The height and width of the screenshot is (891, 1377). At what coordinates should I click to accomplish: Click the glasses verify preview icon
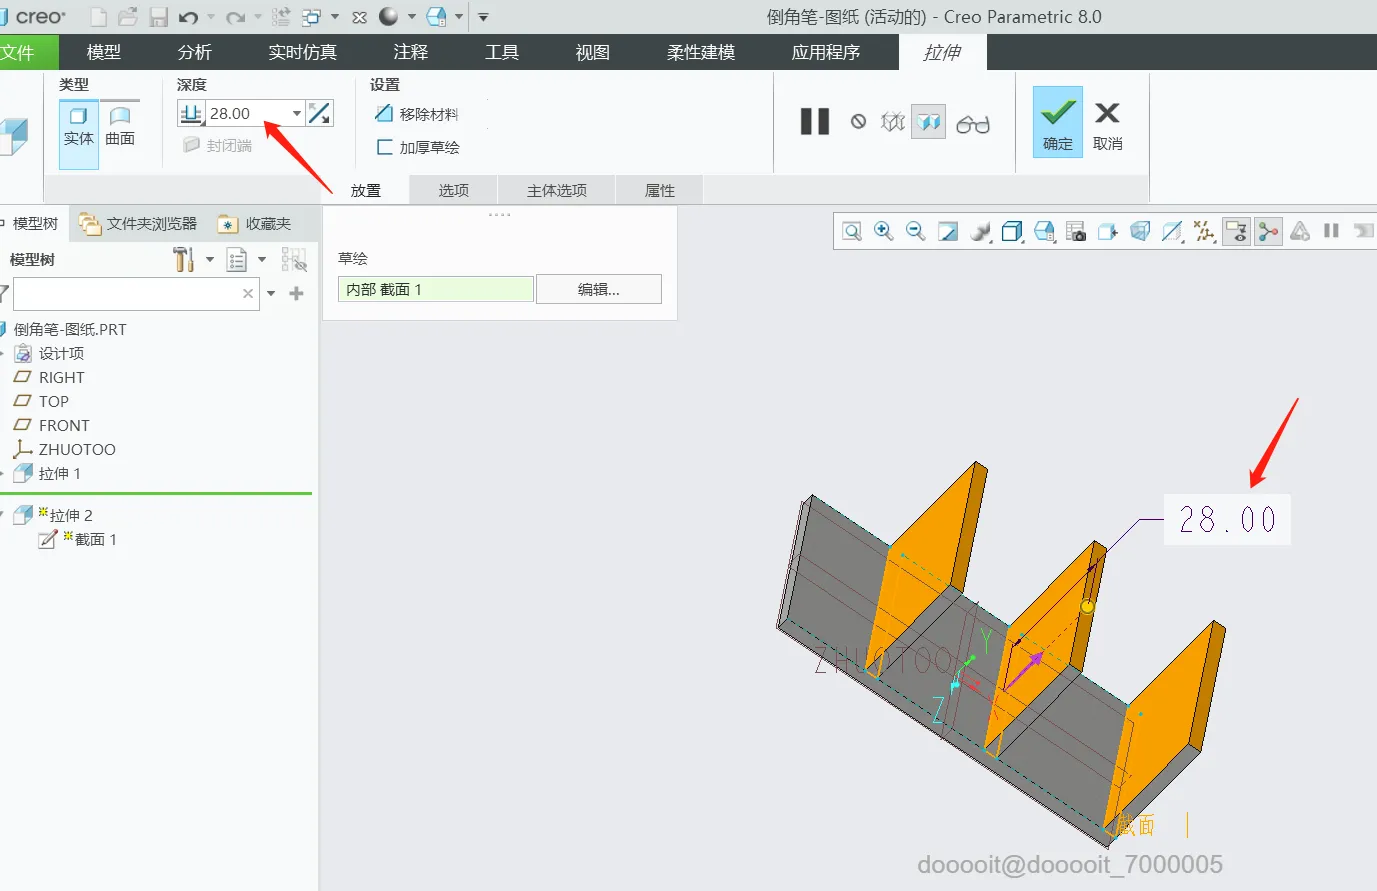pyautogui.click(x=972, y=123)
